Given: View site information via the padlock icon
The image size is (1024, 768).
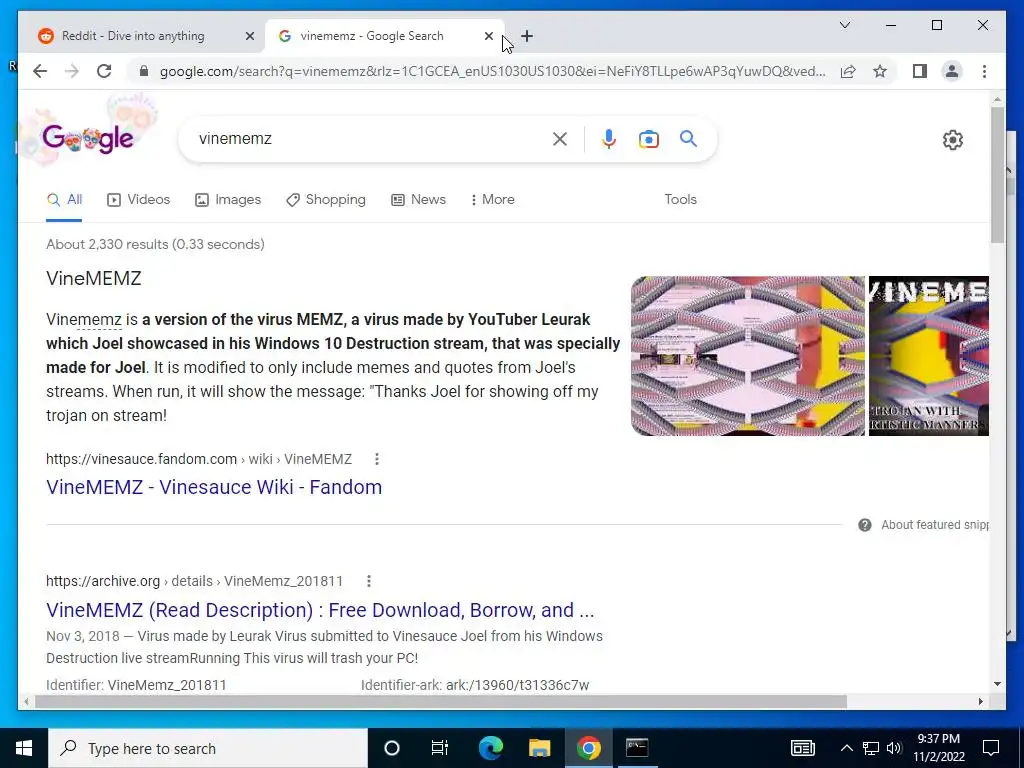Looking at the screenshot, I should (144, 71).
